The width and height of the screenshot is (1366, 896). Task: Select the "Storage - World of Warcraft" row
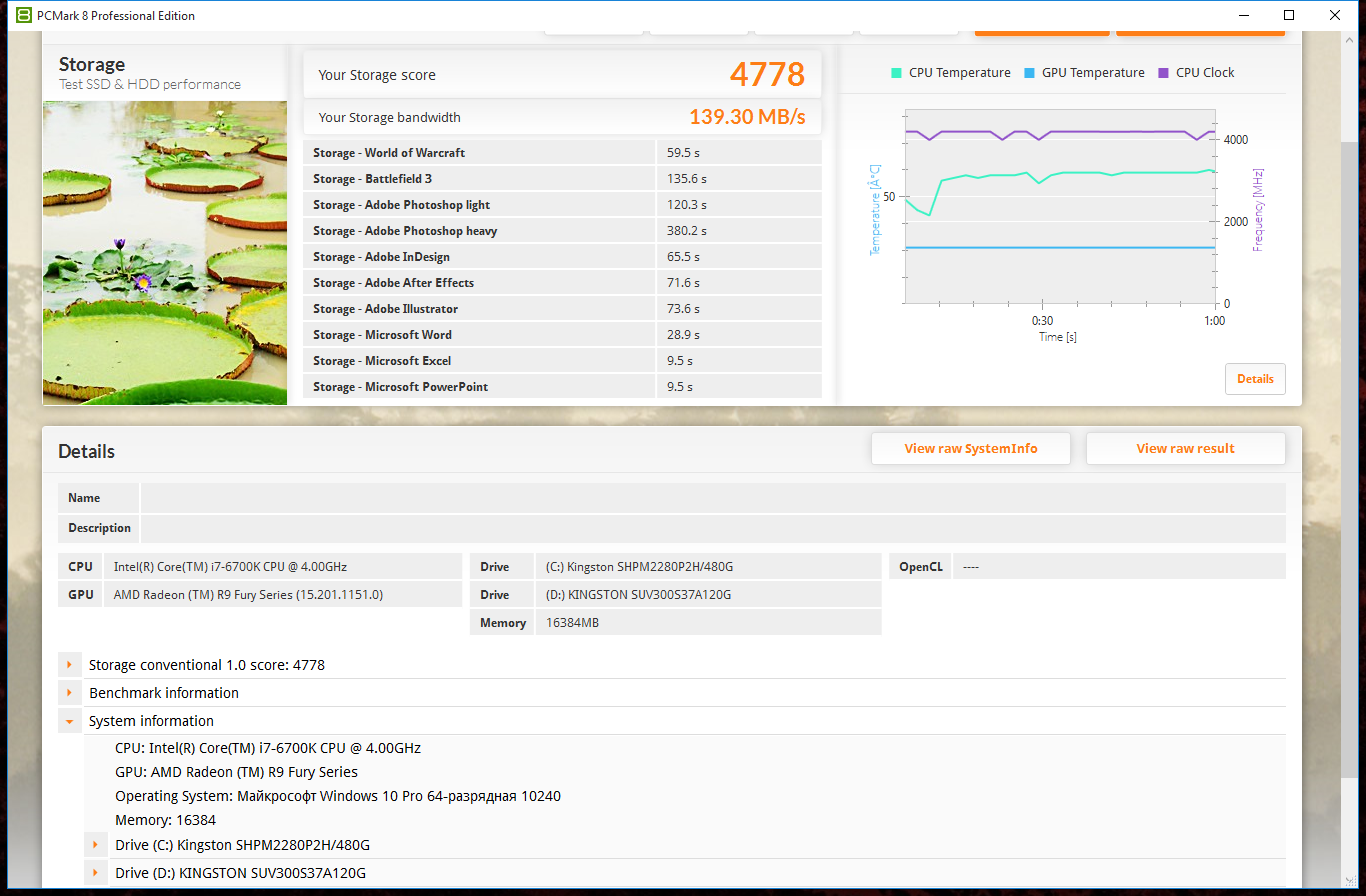[x=562, y=153]
